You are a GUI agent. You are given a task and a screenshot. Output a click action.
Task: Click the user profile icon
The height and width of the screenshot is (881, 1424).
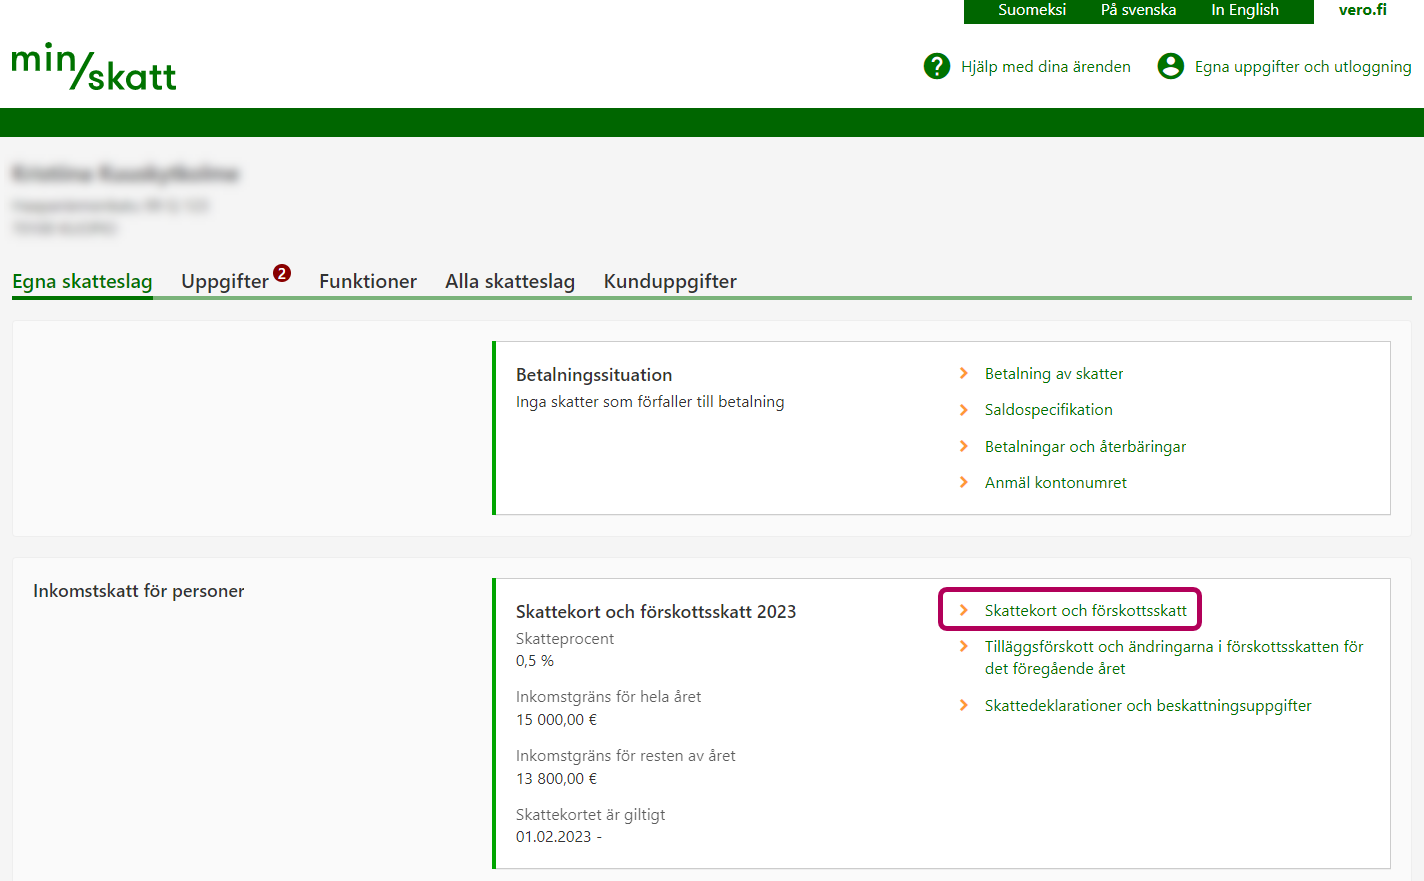pyautogui.click(x=1170, y=66)
